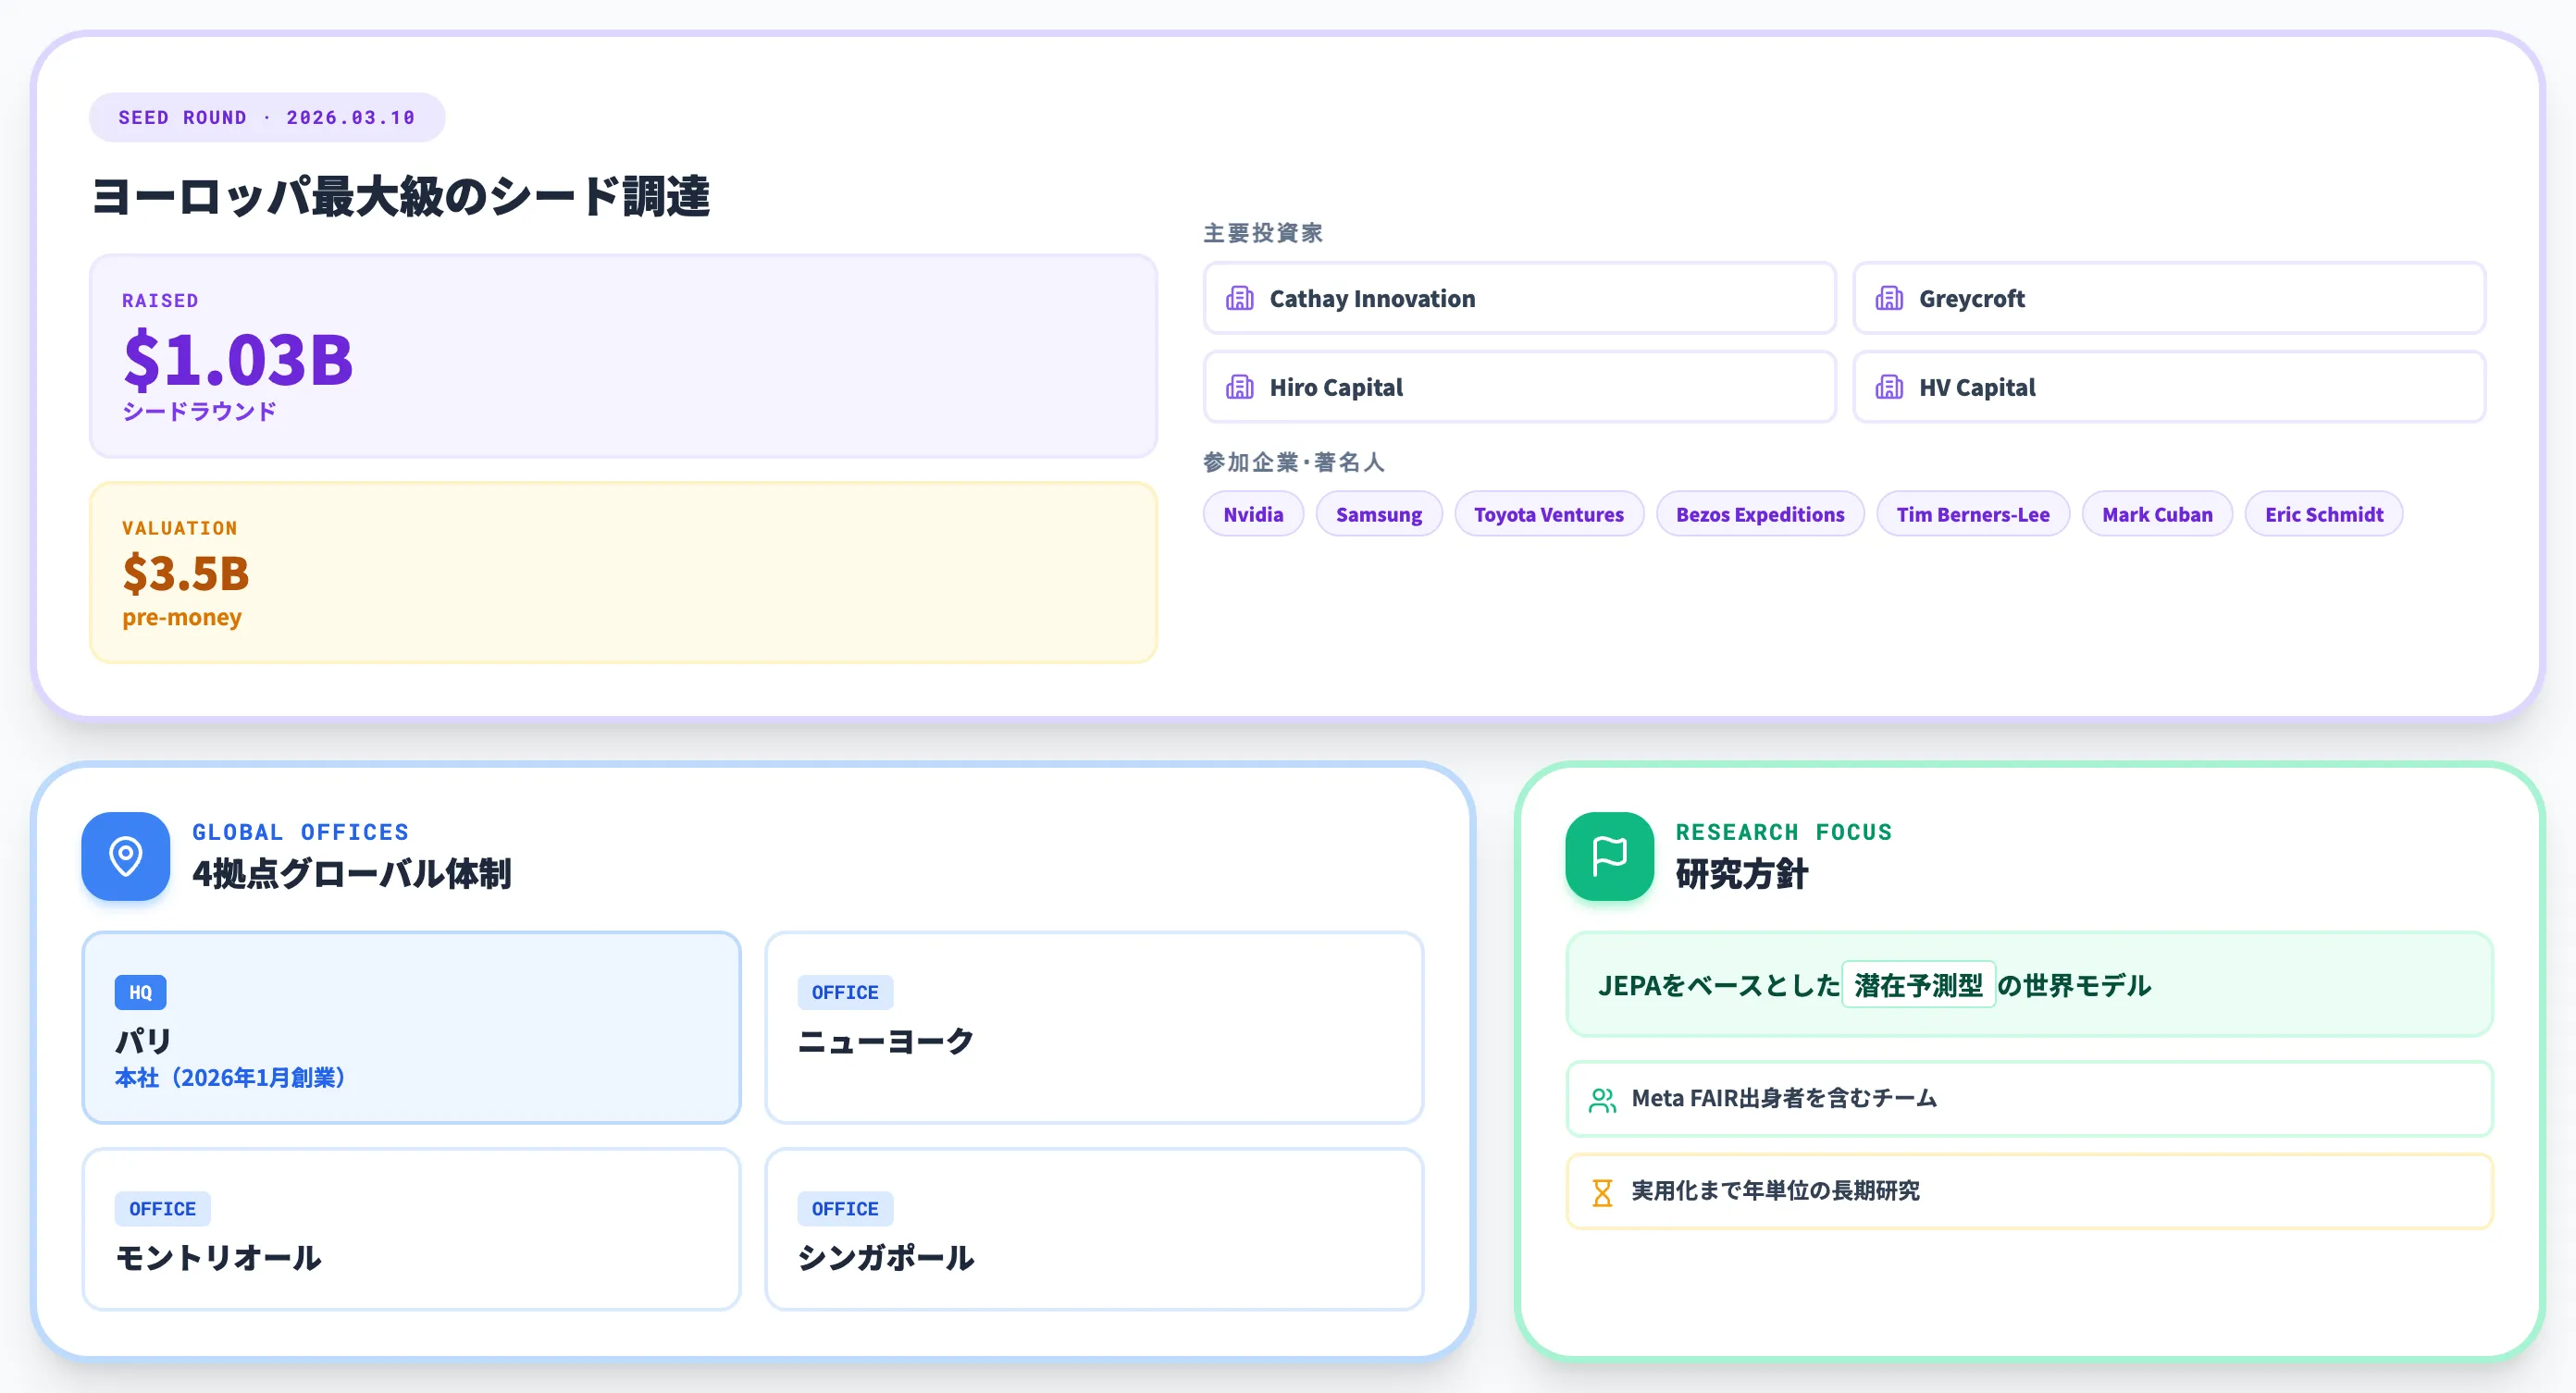Select the Bezos Expeditions tag
The width and height of the screenshot is (2576, 1393).
tap(1760, 514)
